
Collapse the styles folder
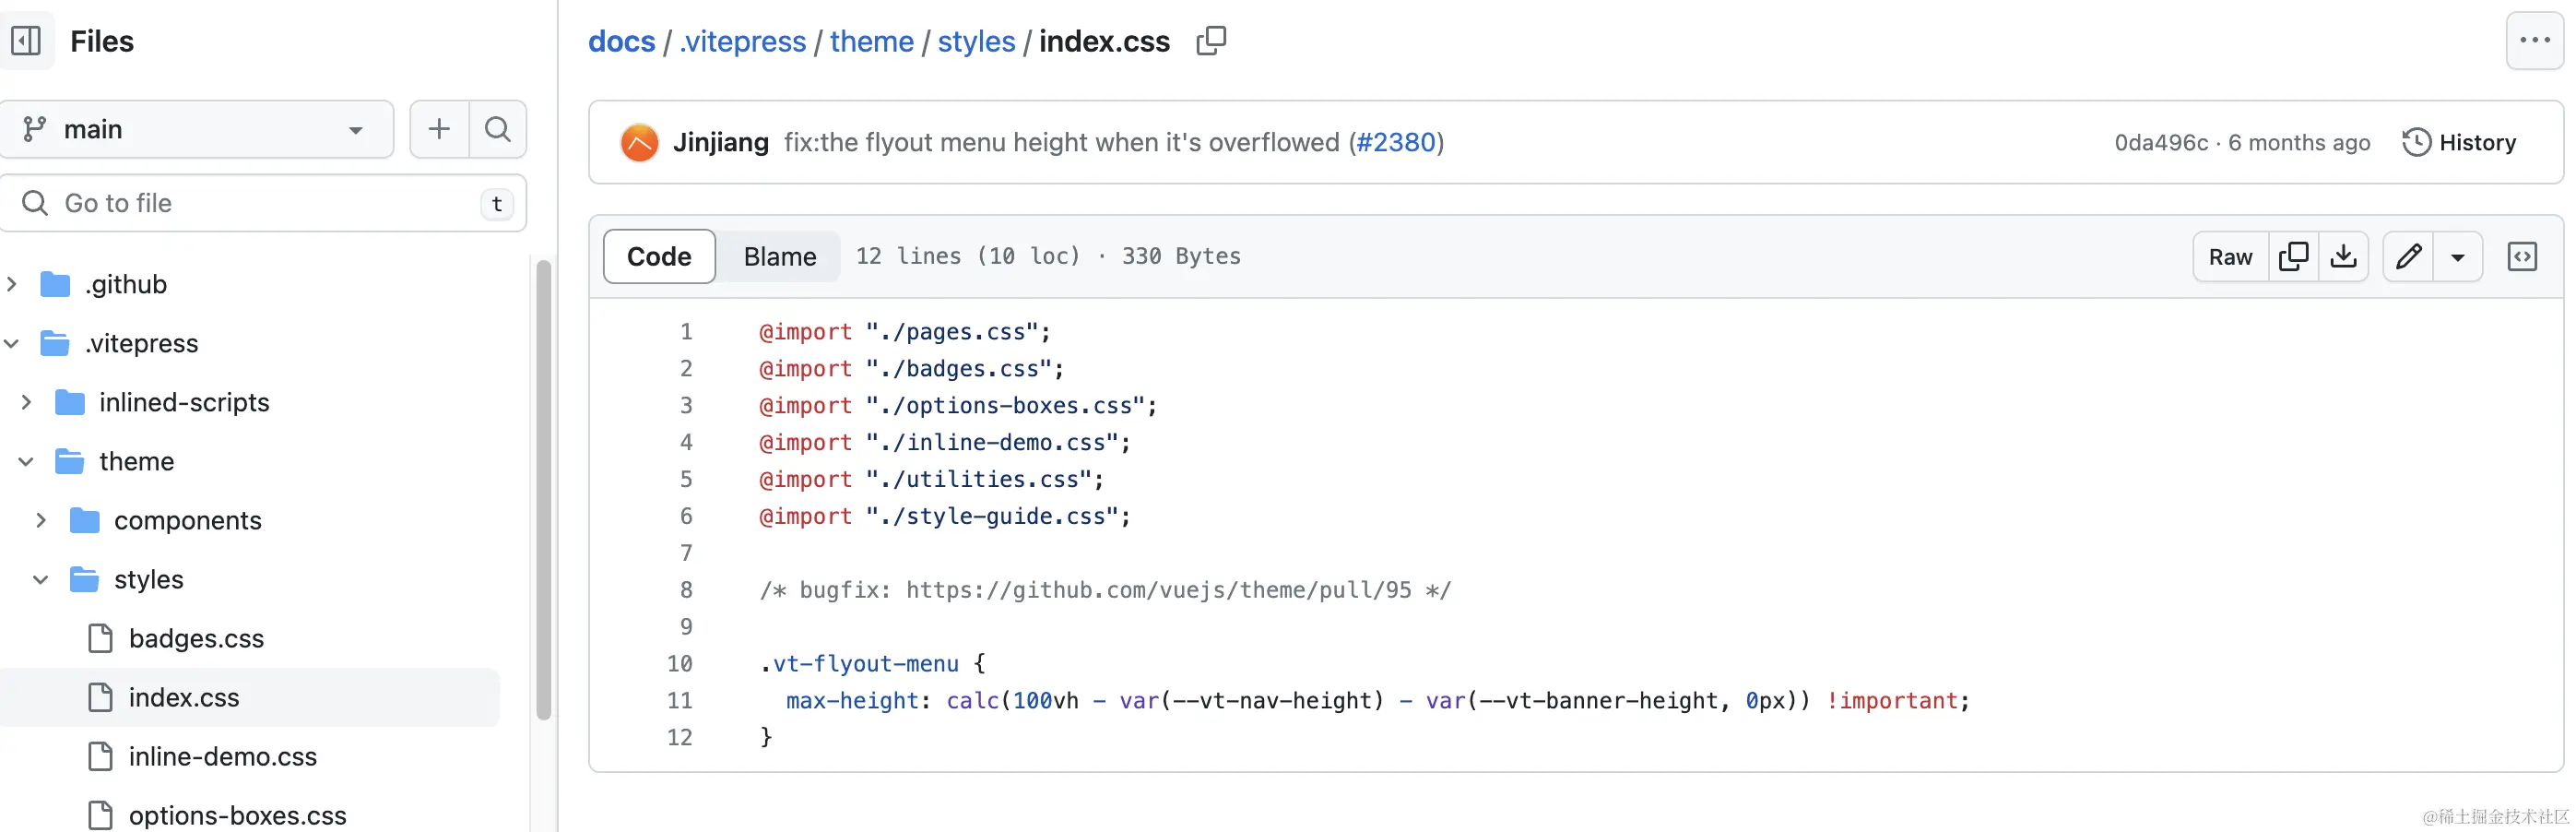click(x=41, y=580)
